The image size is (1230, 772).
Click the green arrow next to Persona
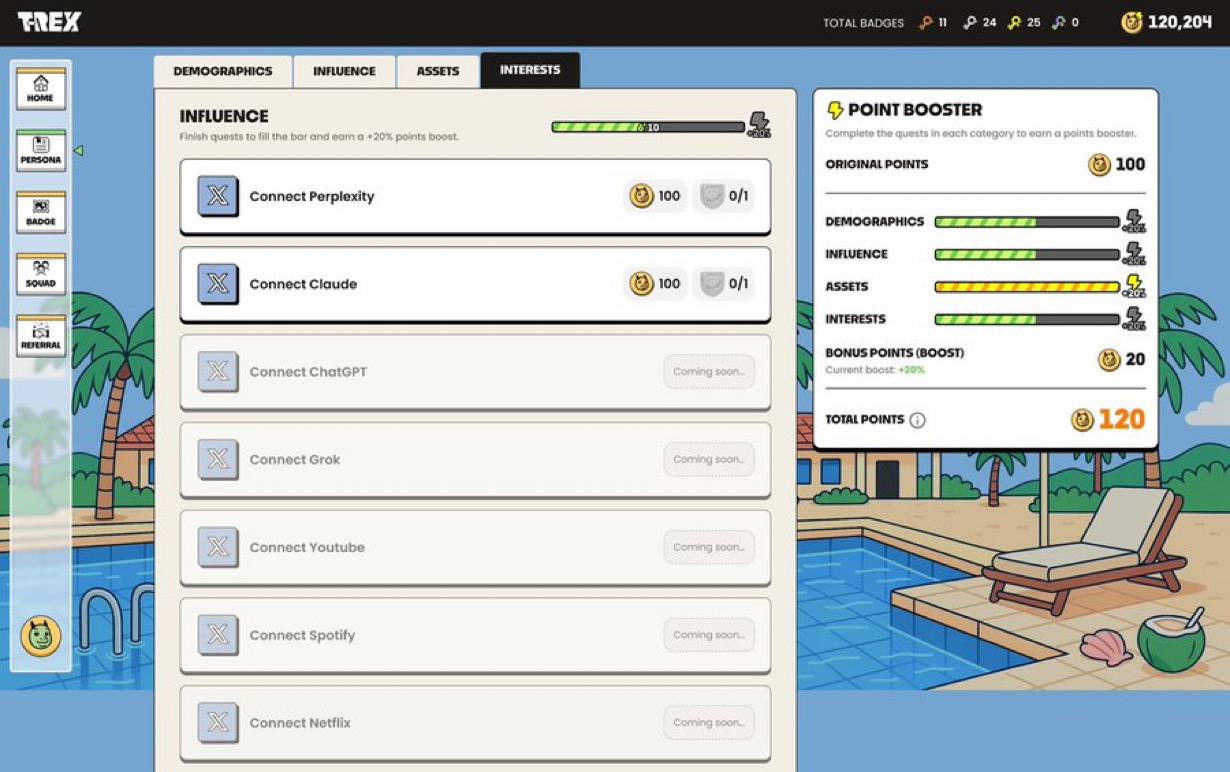coord(78,151)
